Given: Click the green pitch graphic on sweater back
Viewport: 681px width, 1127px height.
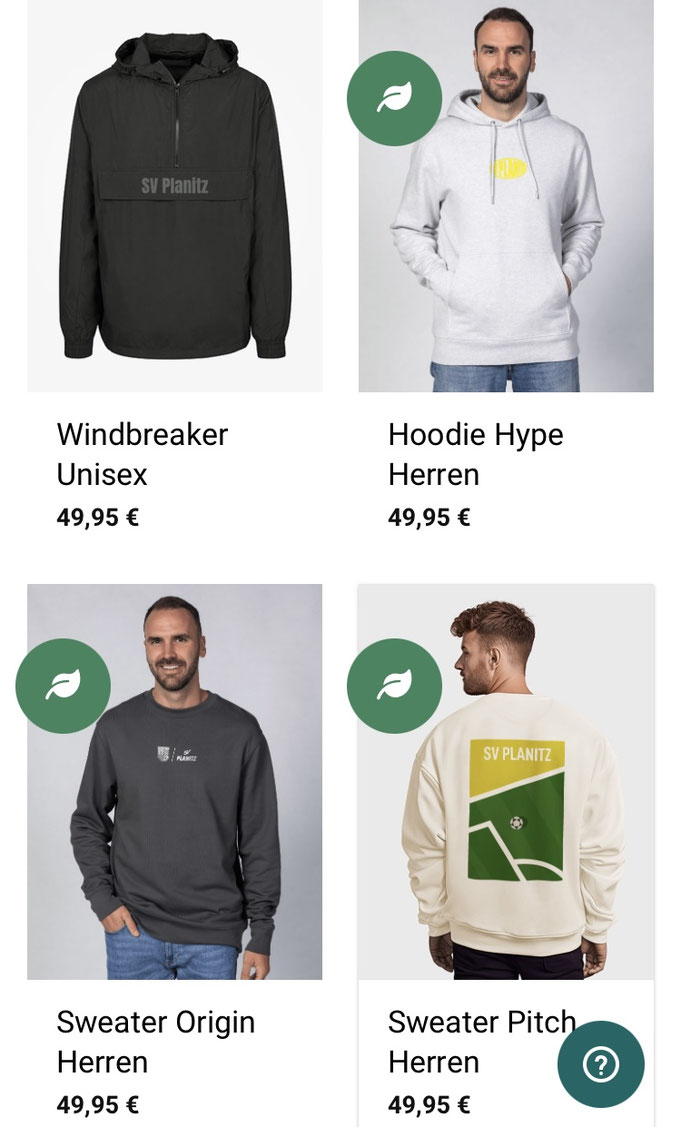Looking at the screenshot, I should click(516, 809).
